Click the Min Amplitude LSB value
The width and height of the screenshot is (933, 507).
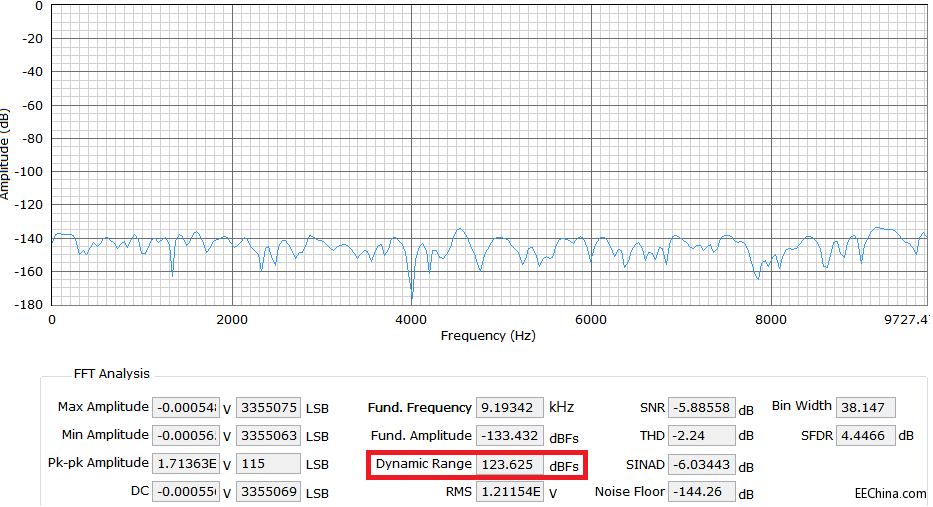(x=268, y=436)
